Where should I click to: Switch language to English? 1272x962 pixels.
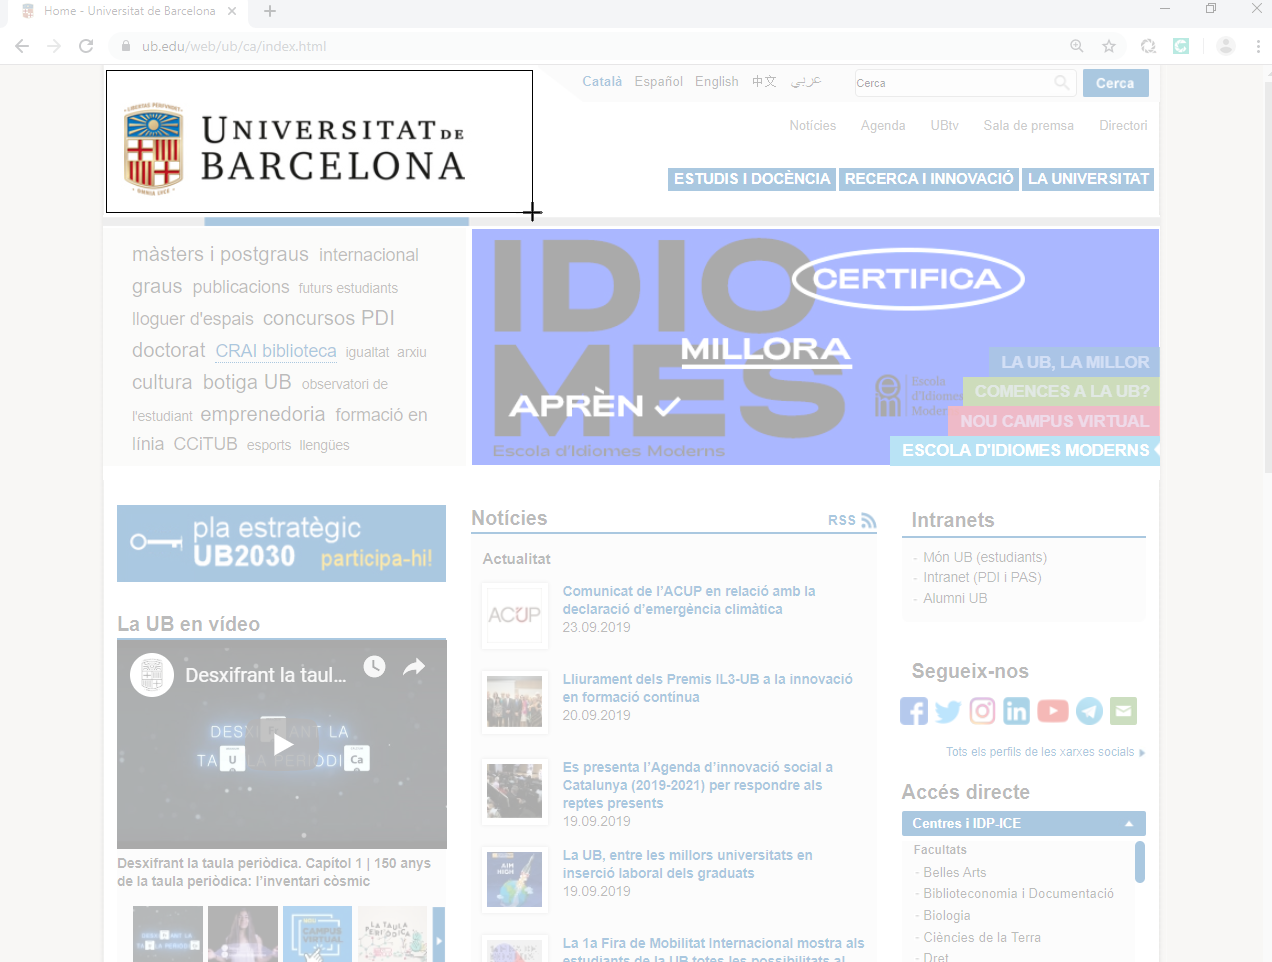716,82
